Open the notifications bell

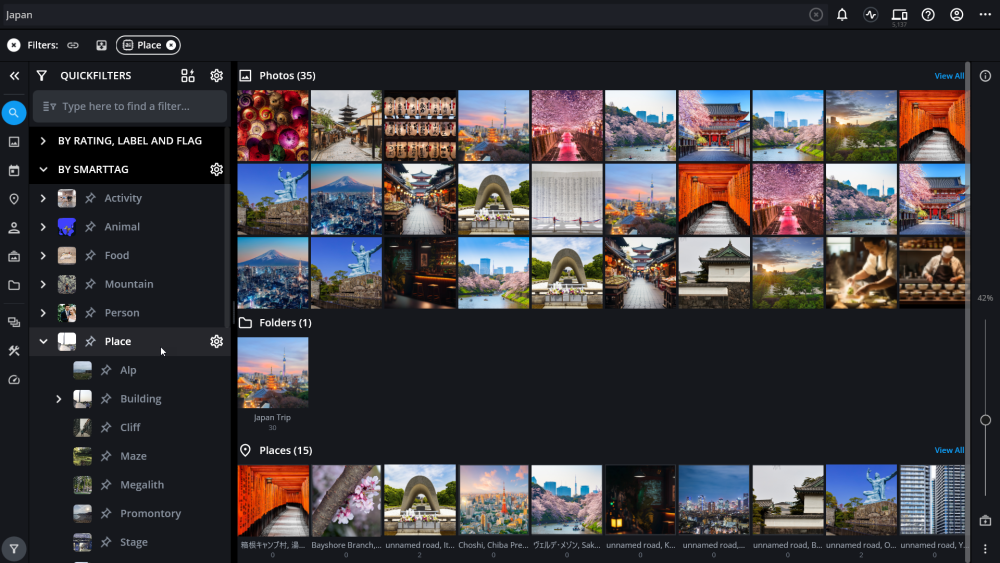pyautogui.click(x=842, y=15)
